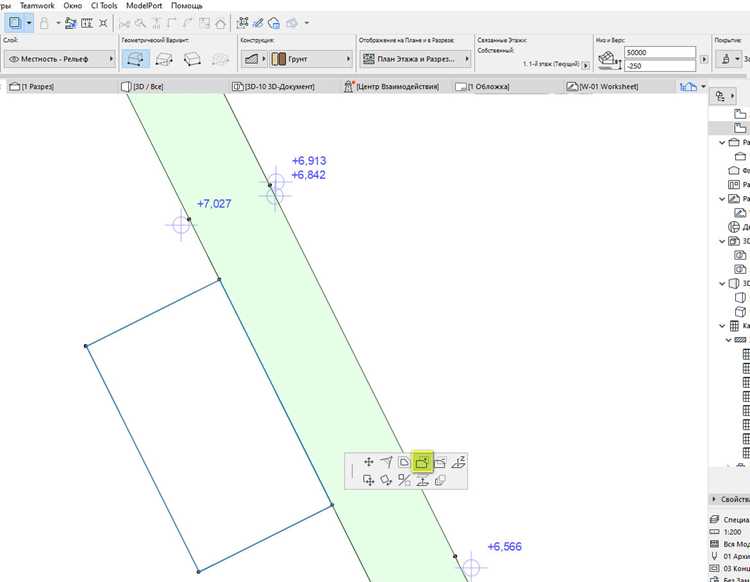750x582 pixels.
Task: Switch to the 3D / Все tab
Action: coord(143,87)
